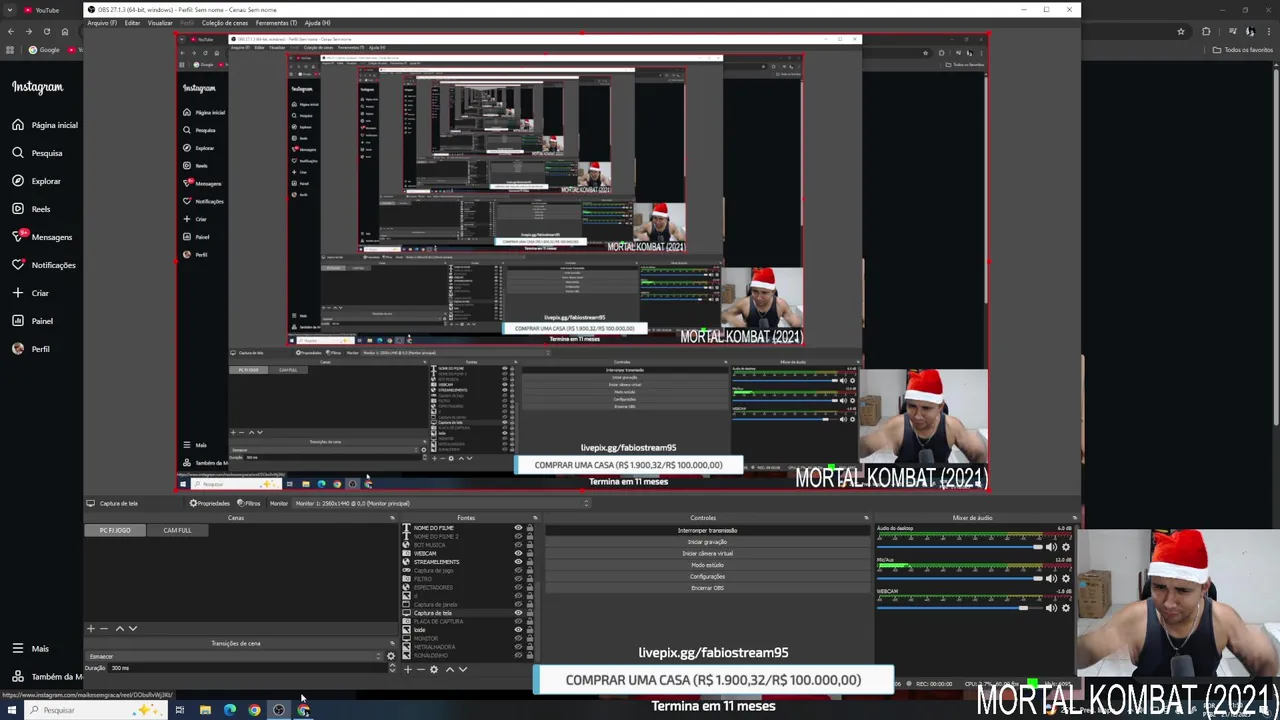Viewport: 1280px width, 720px height.
Task: Open Instagram Pesquisa search icon
Action: [x=18, y=153]
